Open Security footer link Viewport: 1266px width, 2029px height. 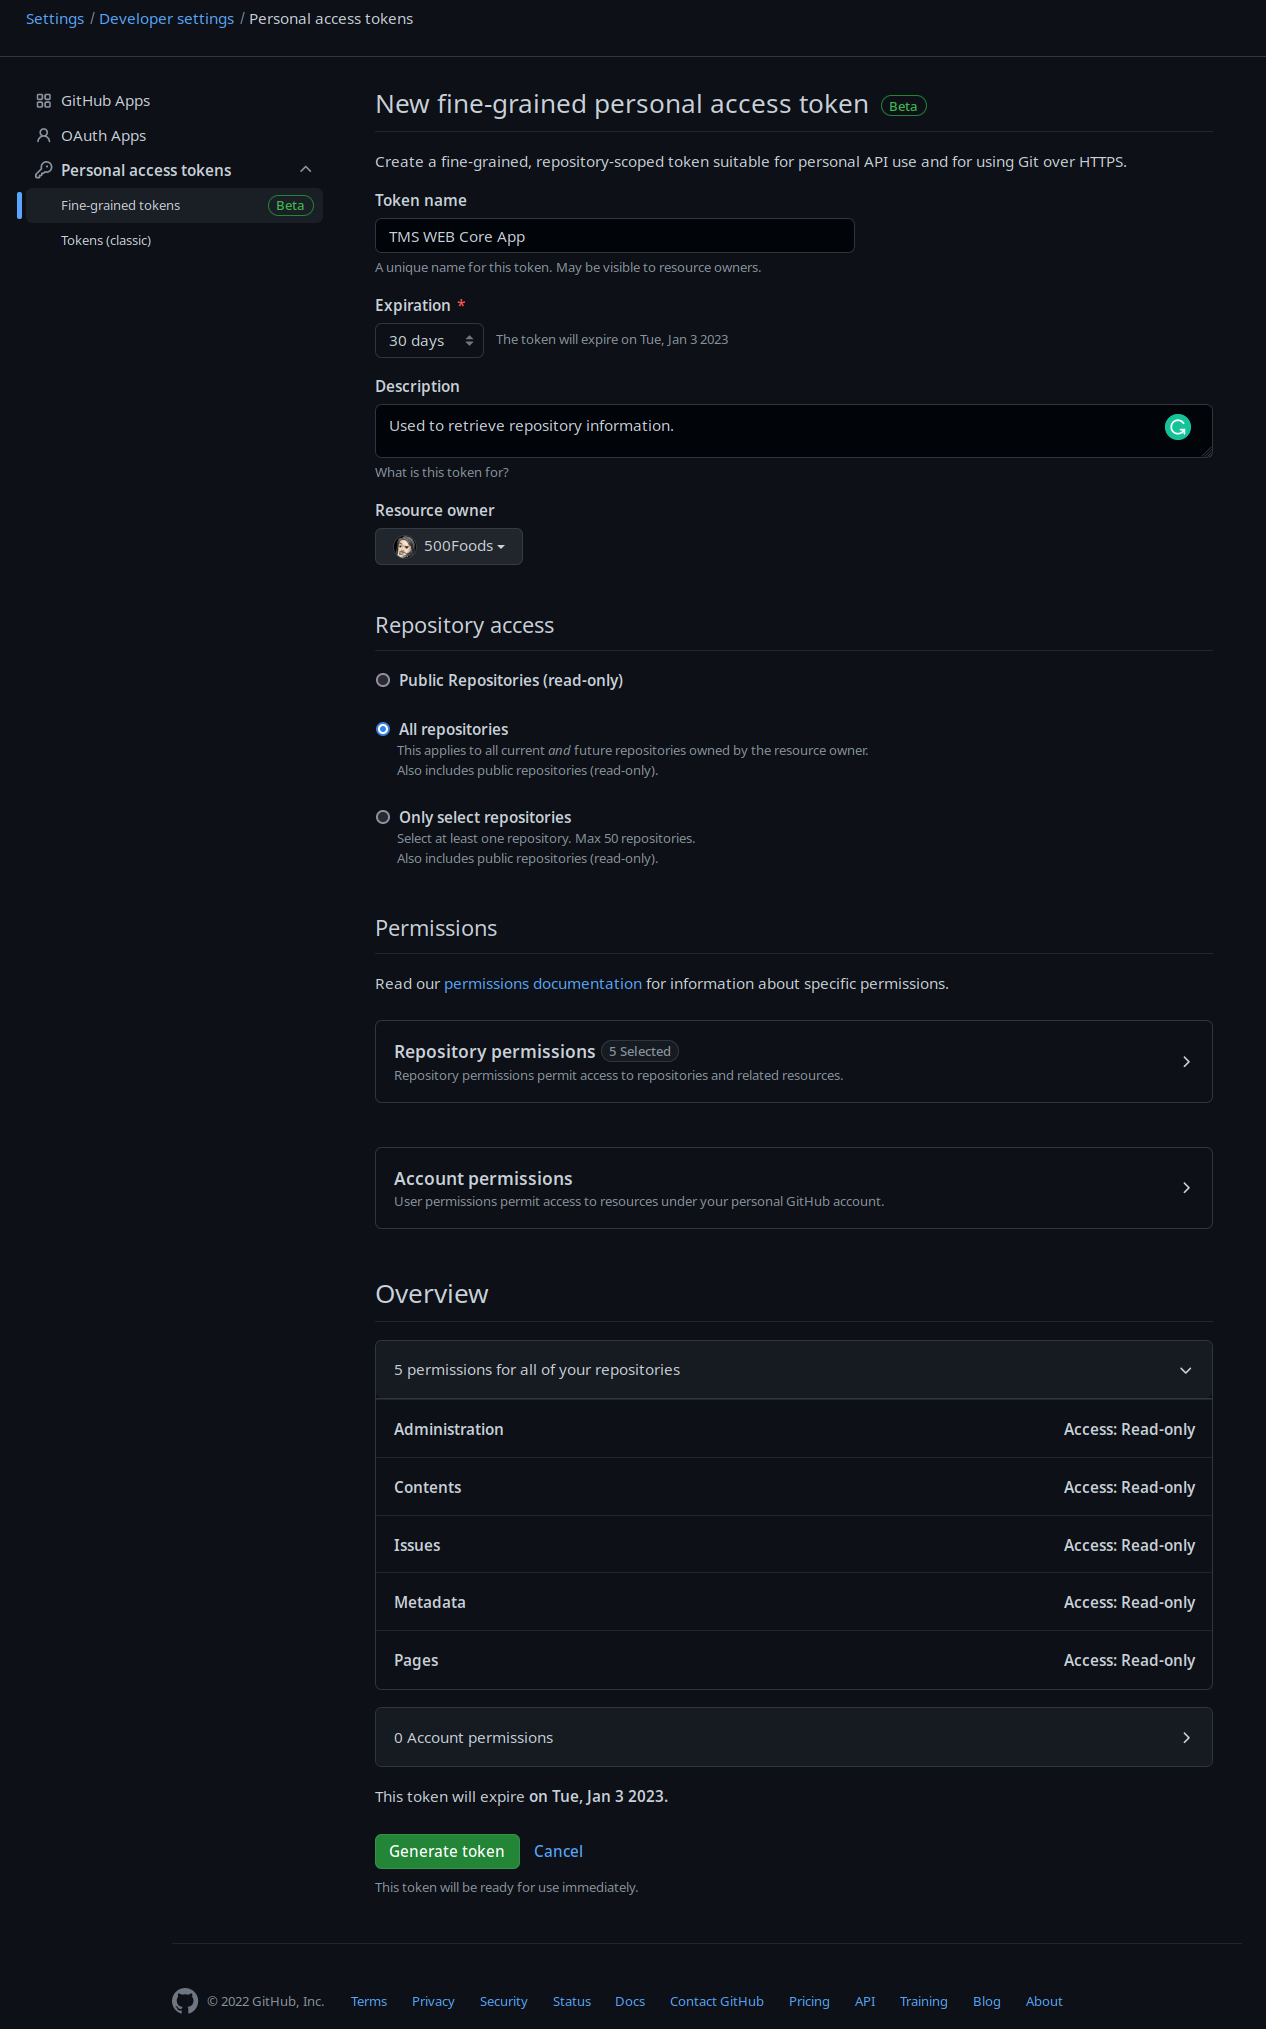pos(504,2001)
